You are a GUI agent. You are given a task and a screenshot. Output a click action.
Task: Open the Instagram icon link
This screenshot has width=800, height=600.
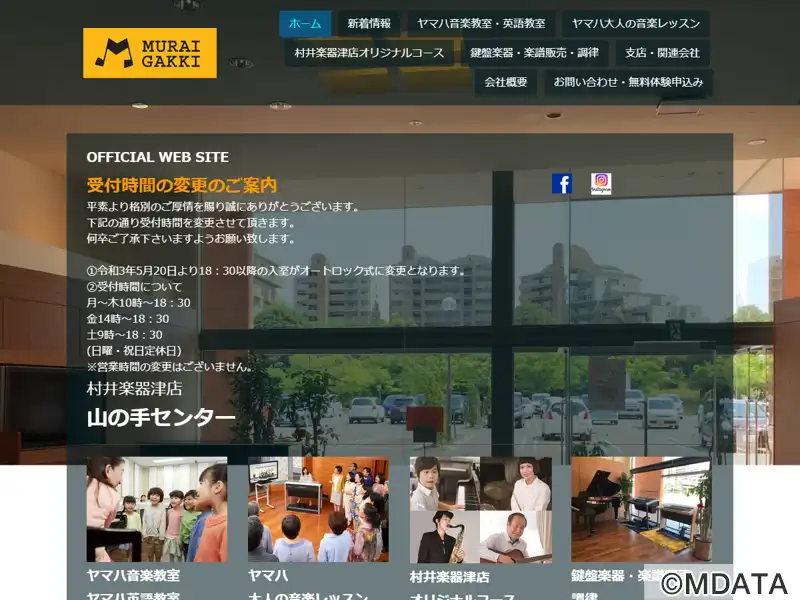pyautogui.click(x=601, y=184)
